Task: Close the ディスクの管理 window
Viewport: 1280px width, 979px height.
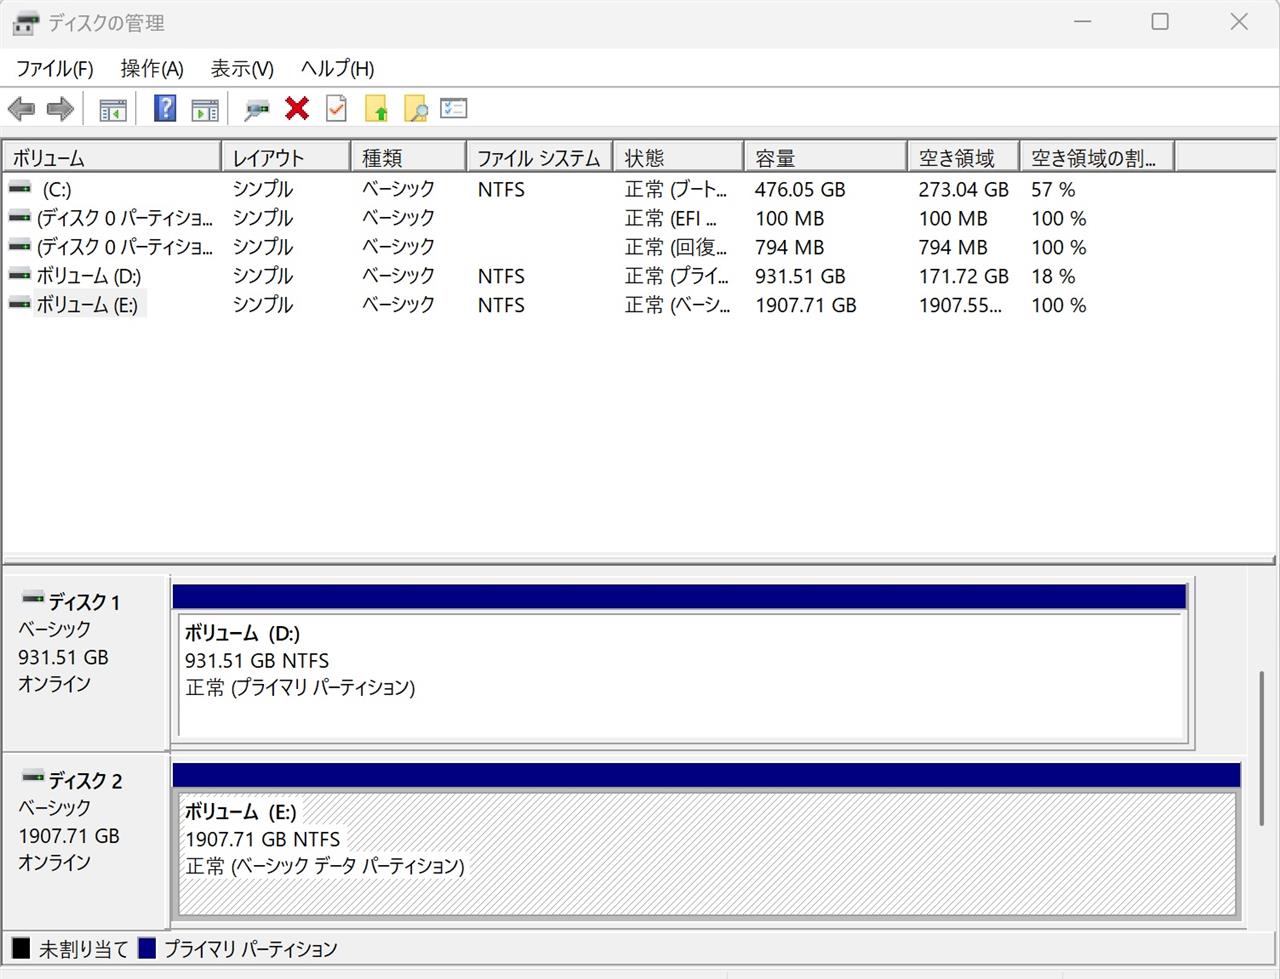Action: click(1239, 22)
